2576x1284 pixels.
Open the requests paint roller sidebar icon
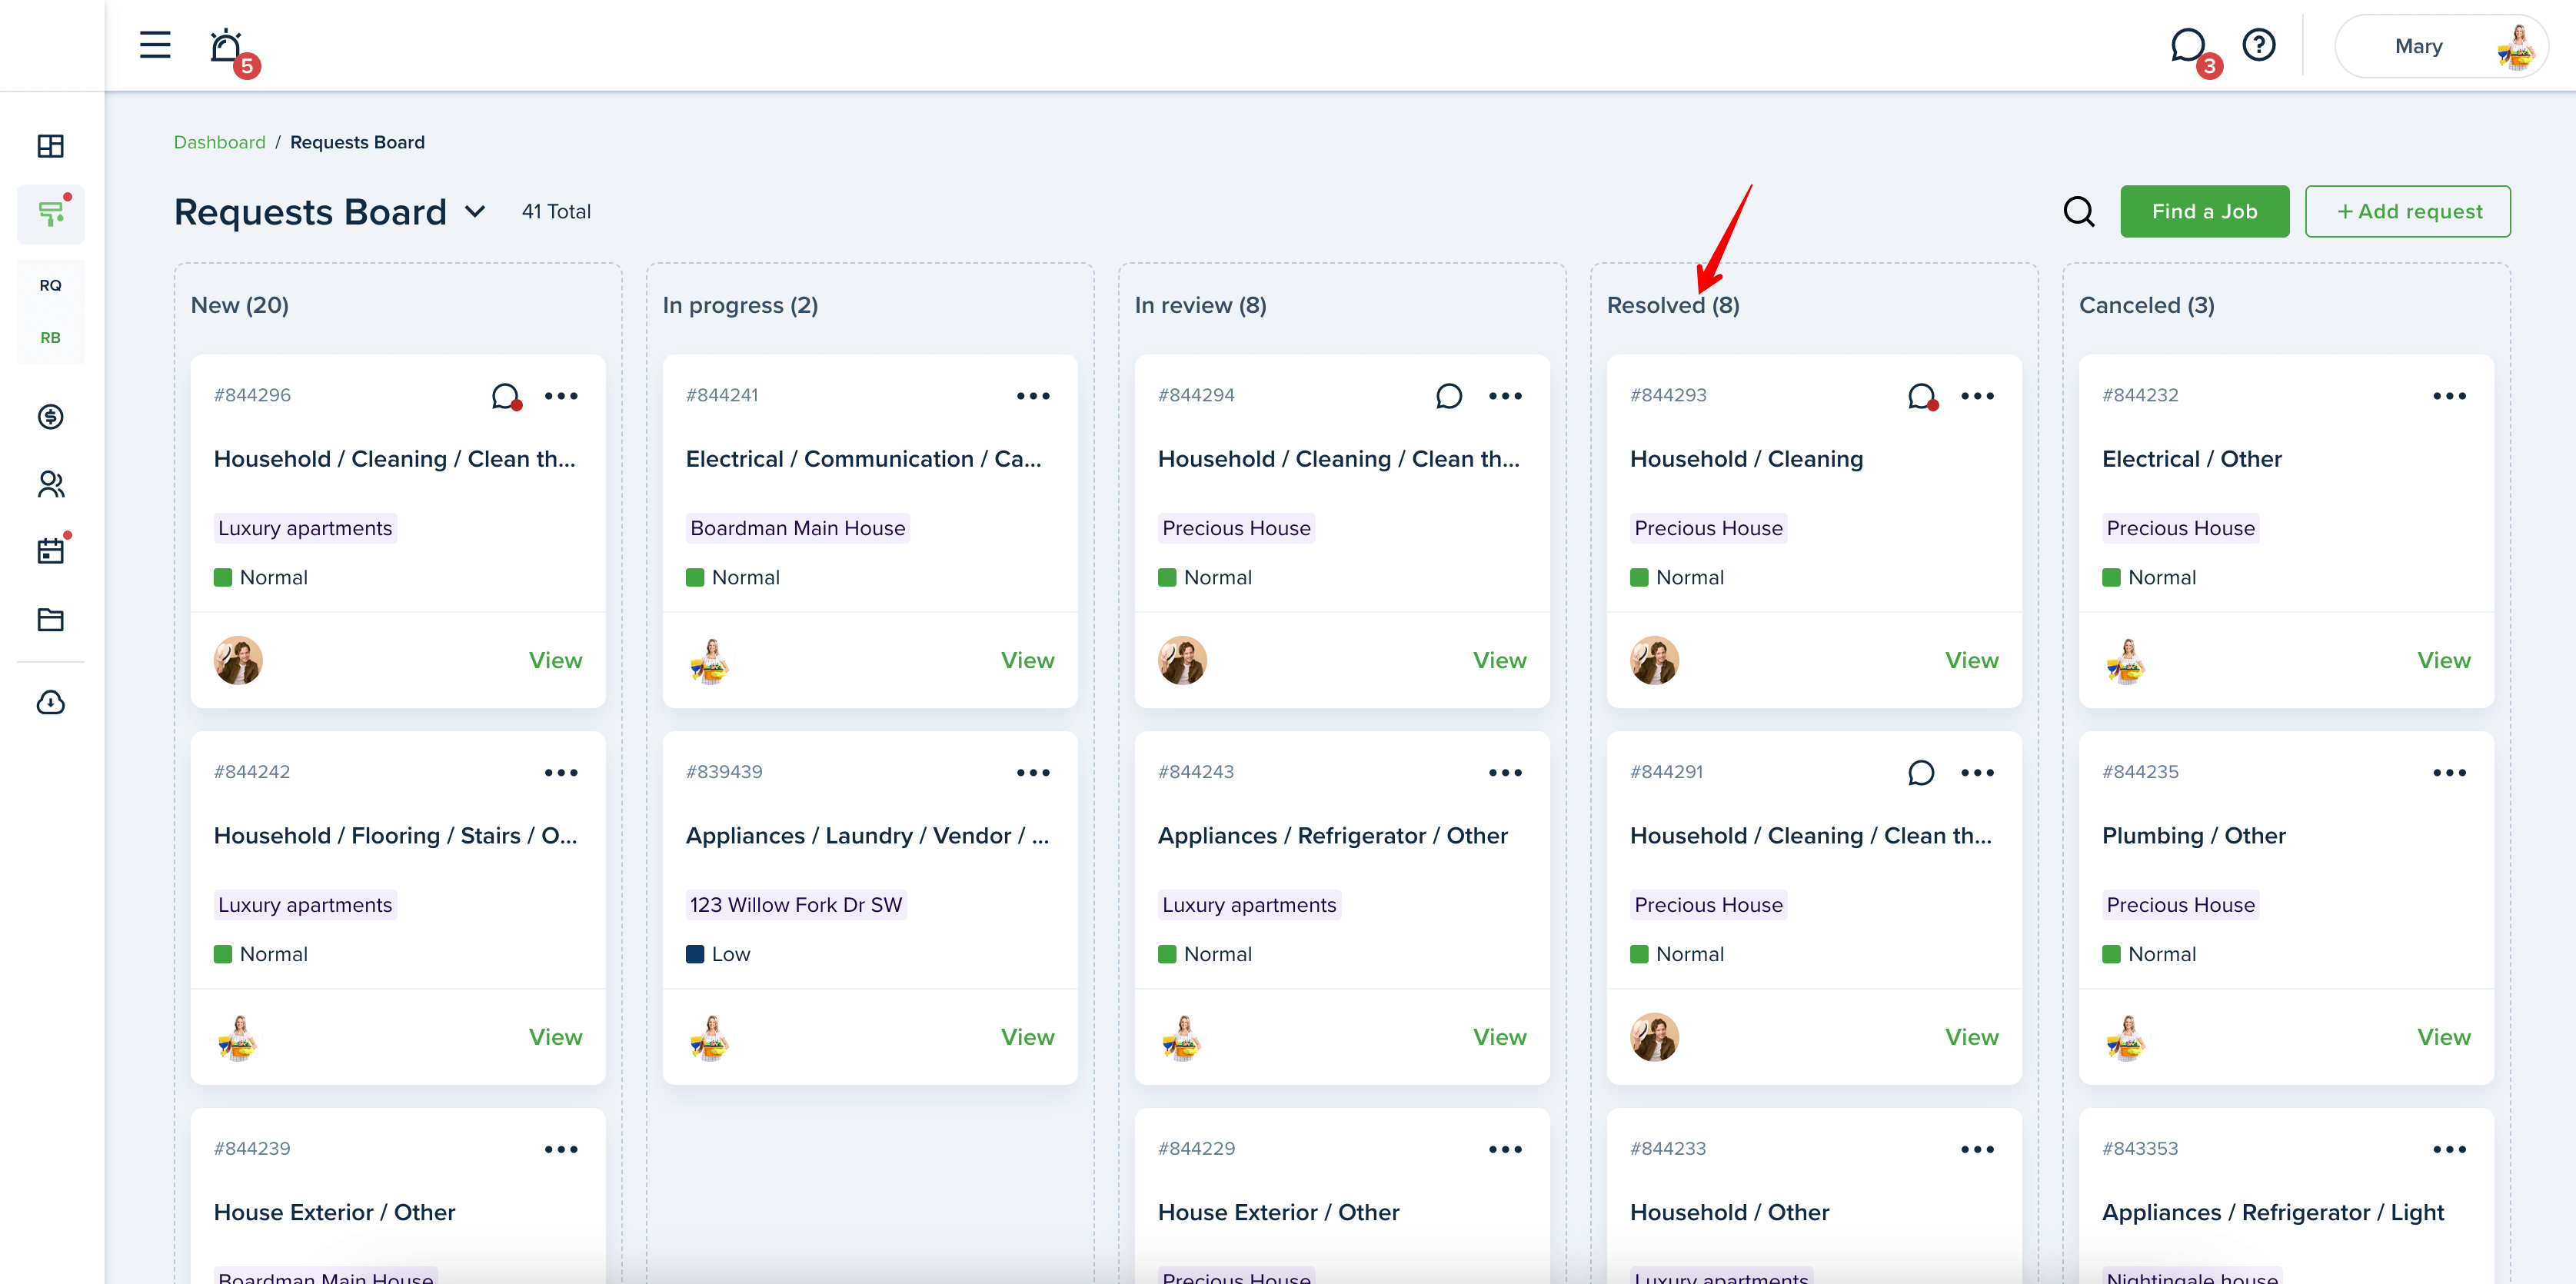(x=51, y=213)
